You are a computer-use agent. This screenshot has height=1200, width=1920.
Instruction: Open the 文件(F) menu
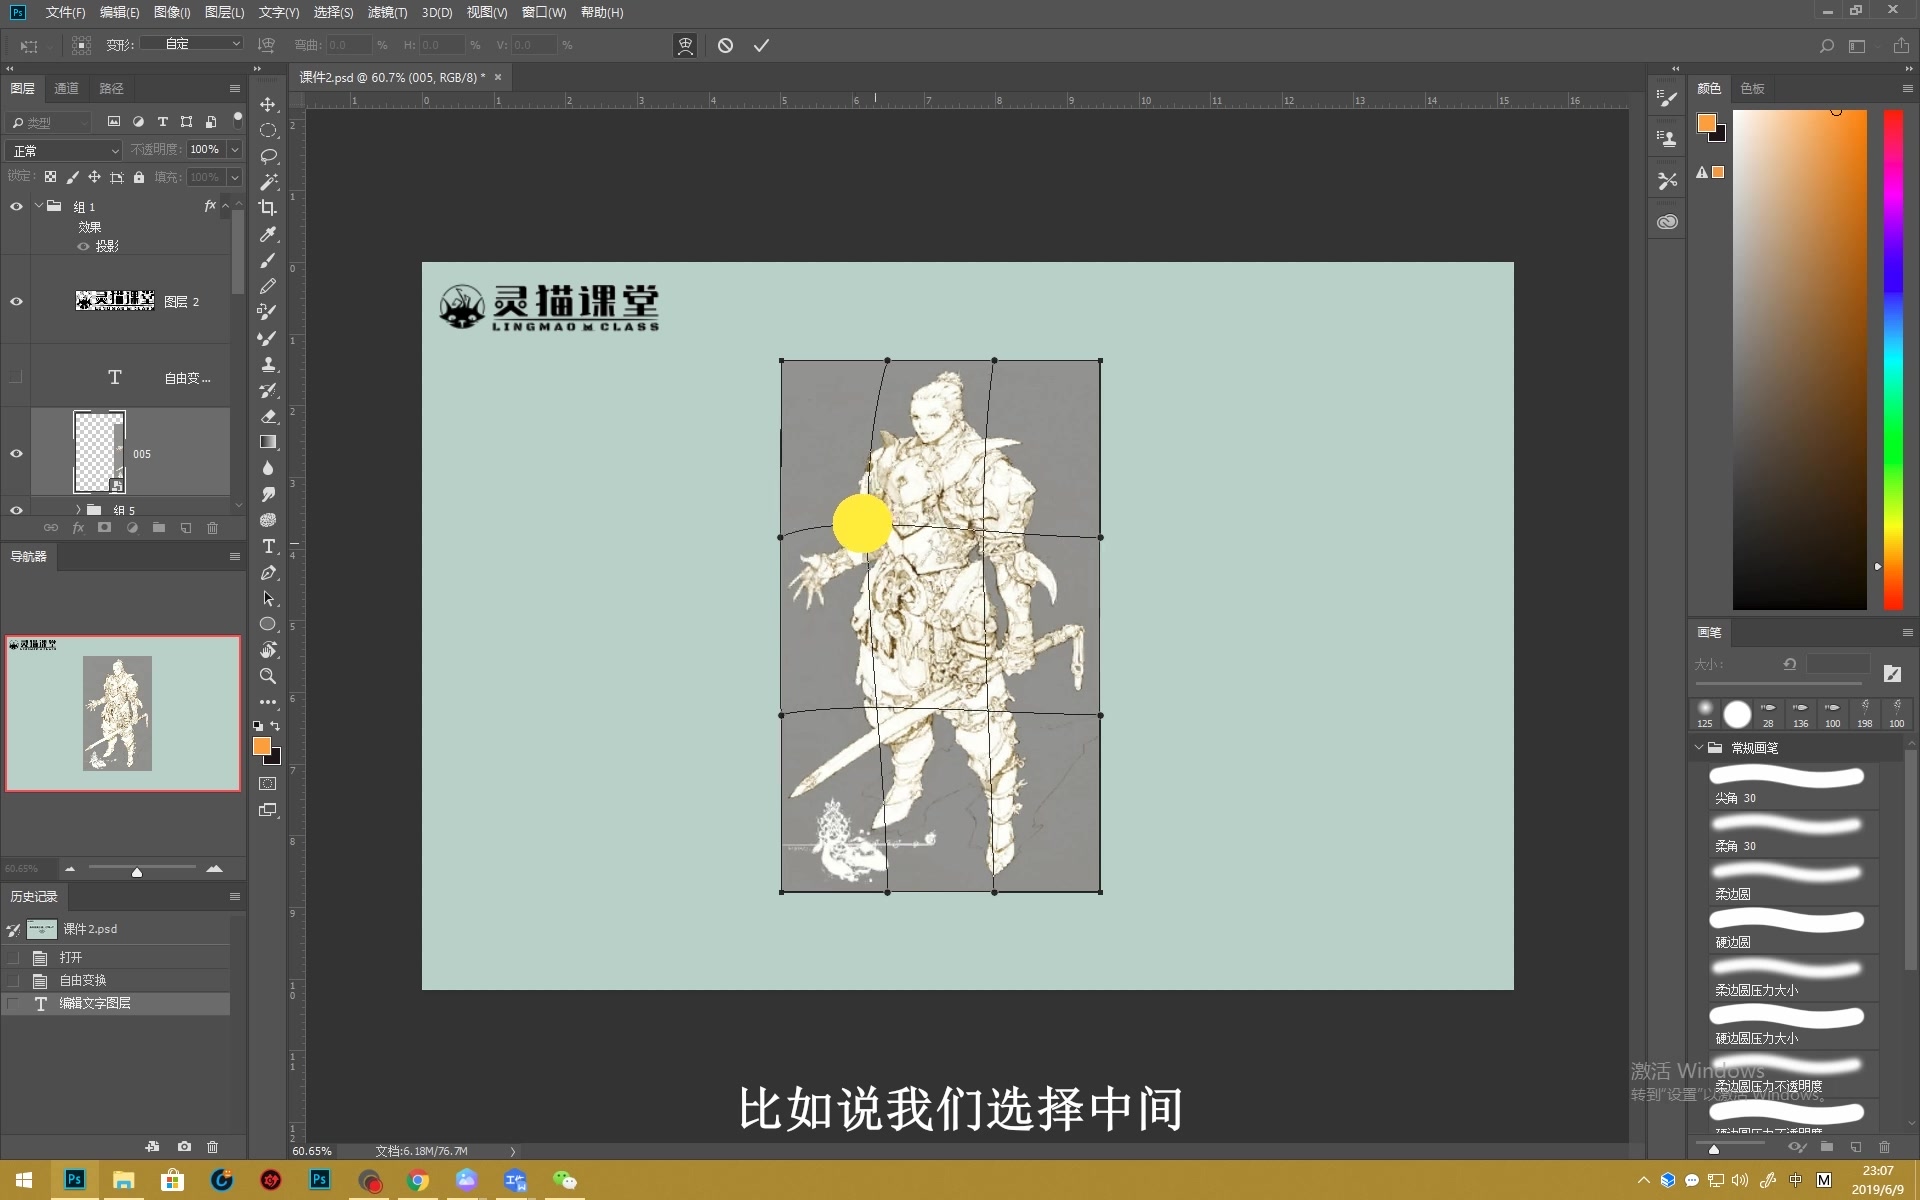pyautogui.click(x=65, y=12)
